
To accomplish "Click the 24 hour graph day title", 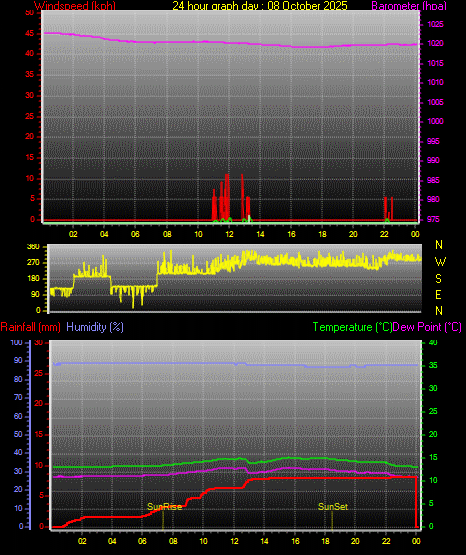I will (260, 6).
